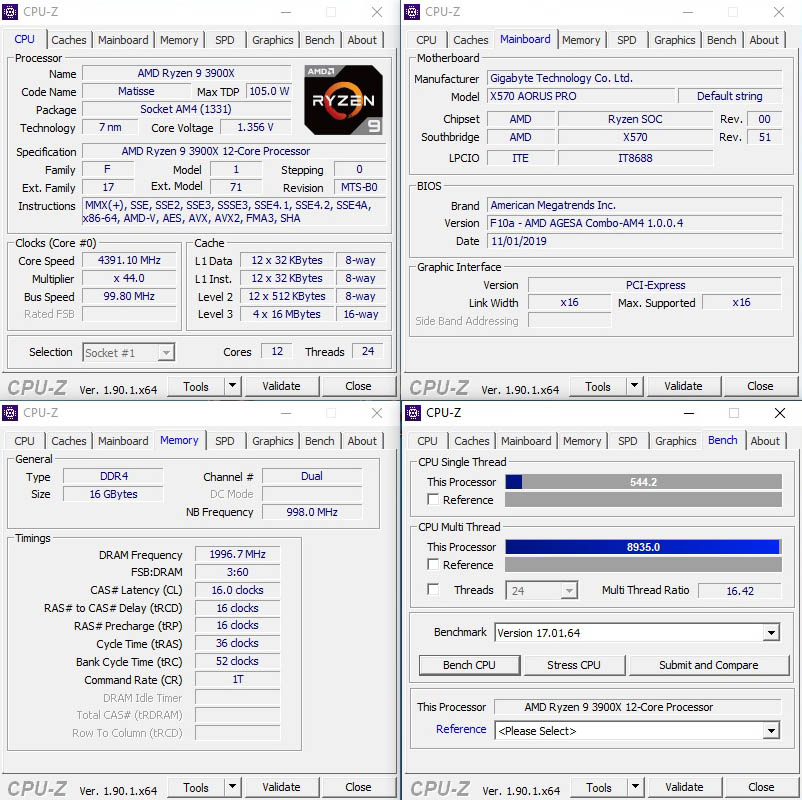Enable Reference checkbox under CPU Single Thread
The height and width of the screenshot is (800, 802).
click(x=433, y=499)
